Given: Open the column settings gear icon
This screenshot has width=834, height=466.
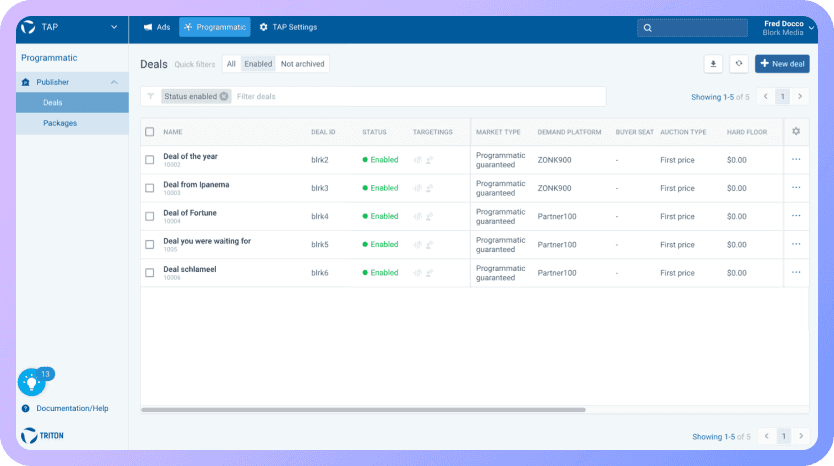Looking at the screenshot, I should click(x=796, y=131).
